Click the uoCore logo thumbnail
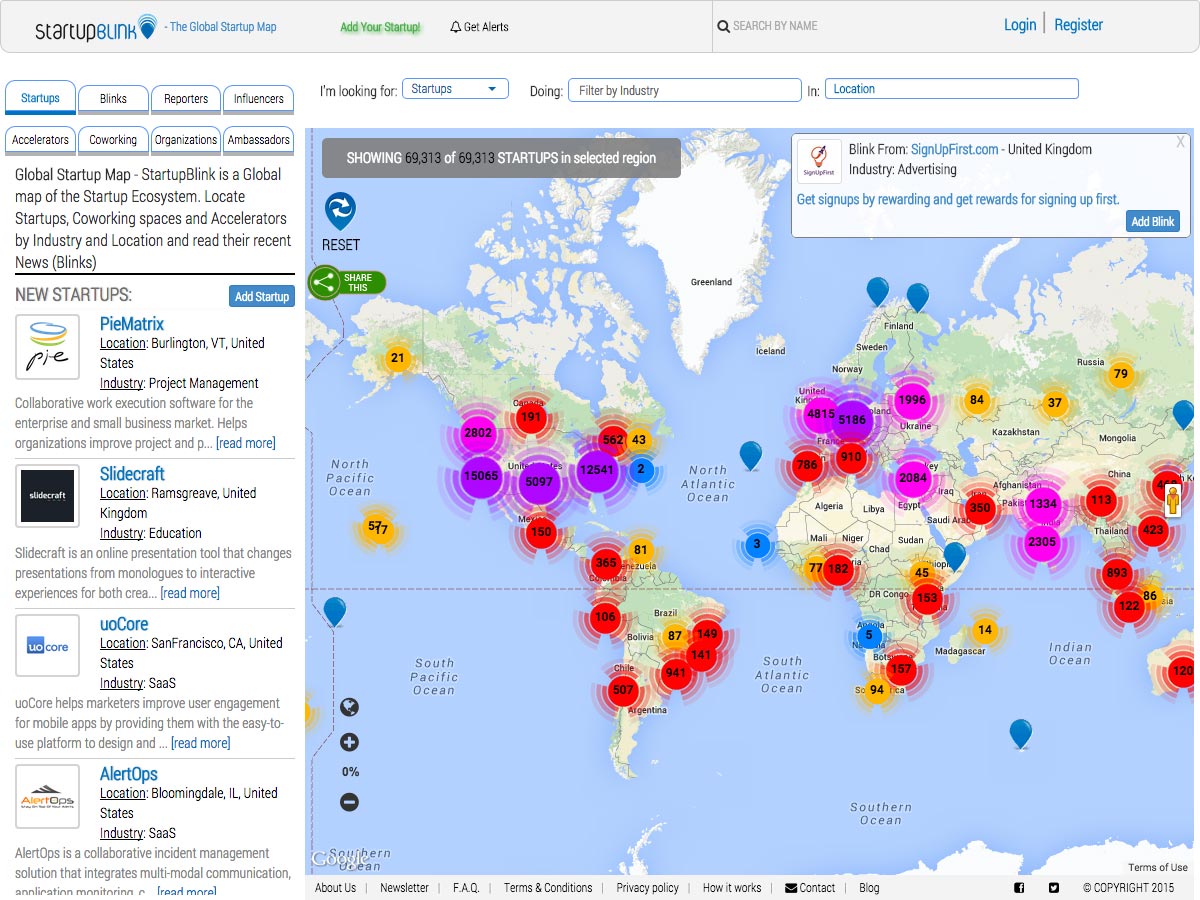The width and height of the screenshot is (1200, 900). pos(47,646)
